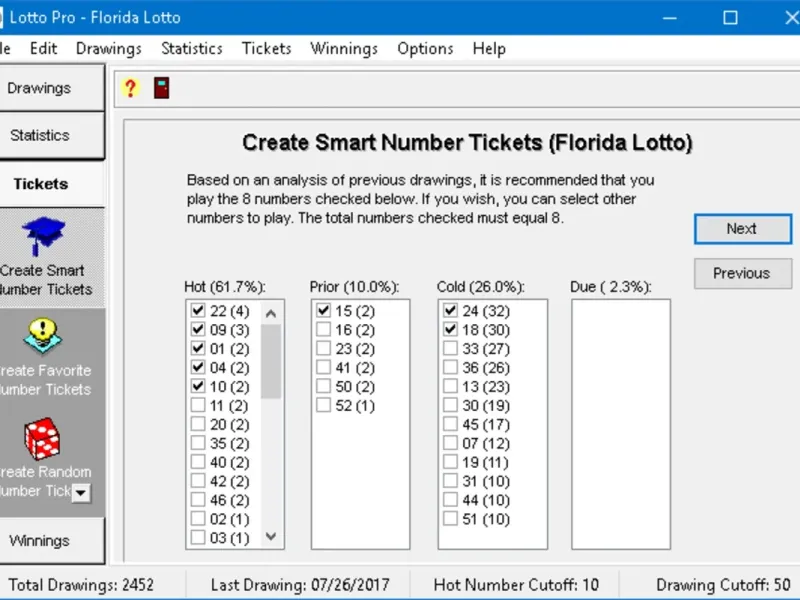The image size is (800, 600).
Task: Open the Drawings menu
Action: tap(109, 48)
